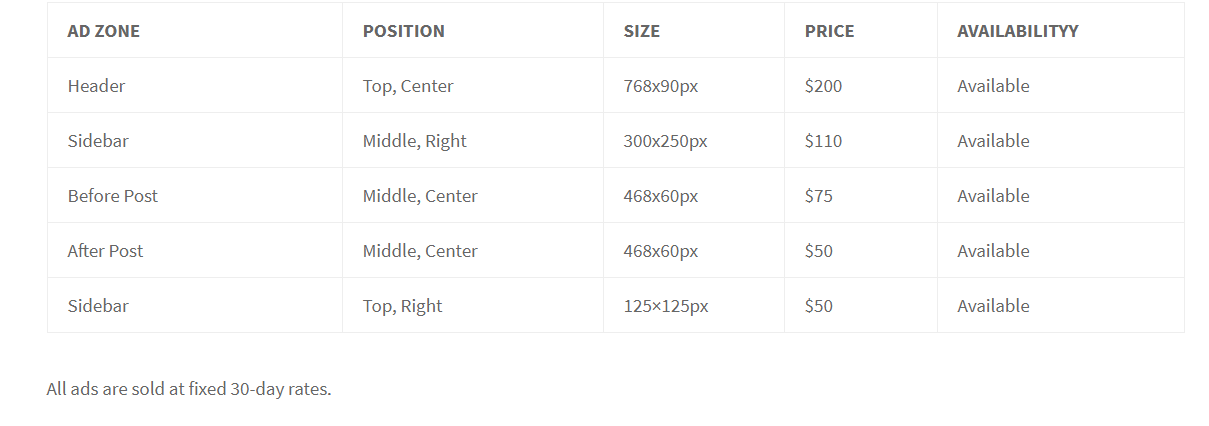Viewport: 1209px width, 426px height.
Task: Click the $200 price cell
Action: (x=861, y=86)
